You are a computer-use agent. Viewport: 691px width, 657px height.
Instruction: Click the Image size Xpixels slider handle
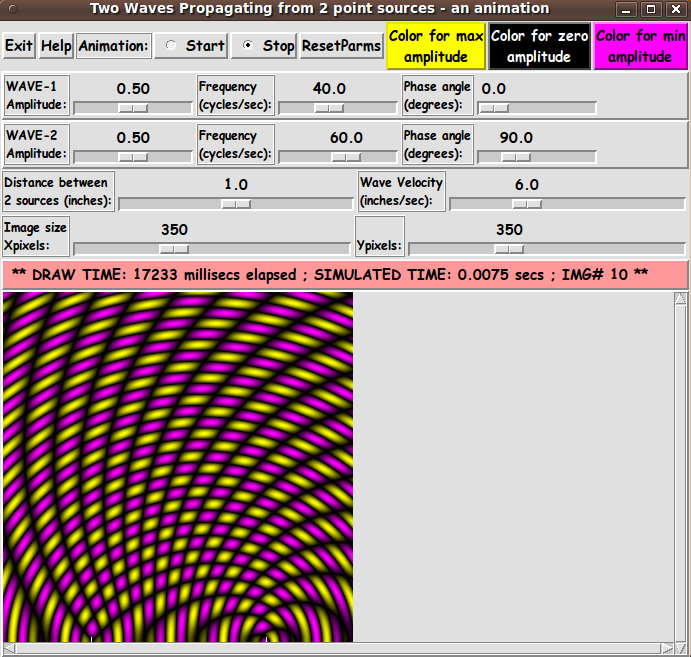click(x=174, y=249)
